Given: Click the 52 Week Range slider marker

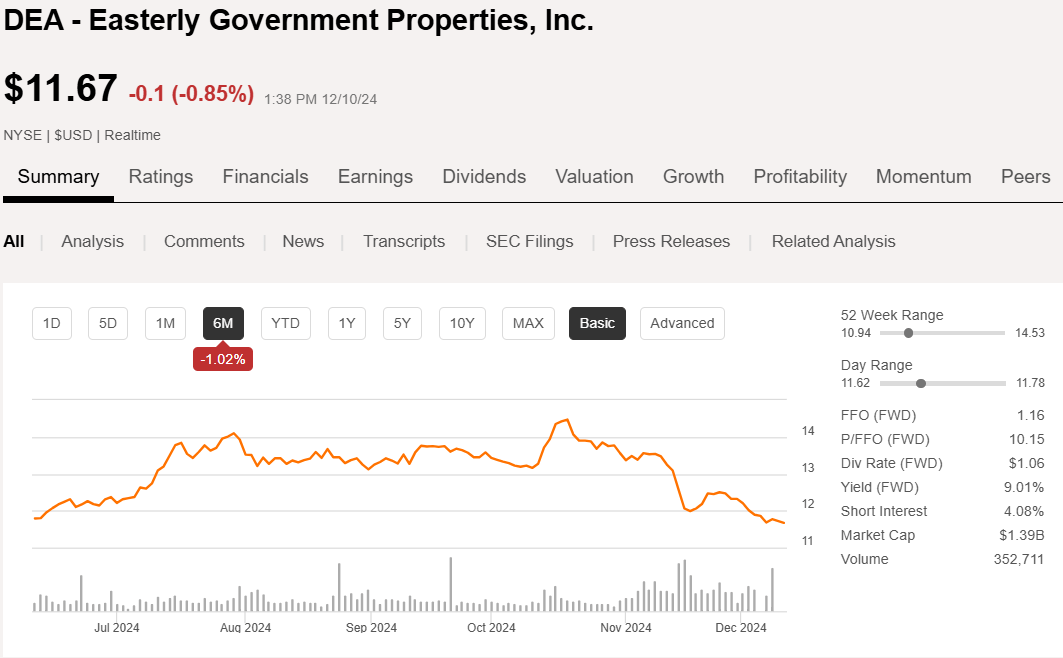Looking at the screenshot, I should 908,333.
